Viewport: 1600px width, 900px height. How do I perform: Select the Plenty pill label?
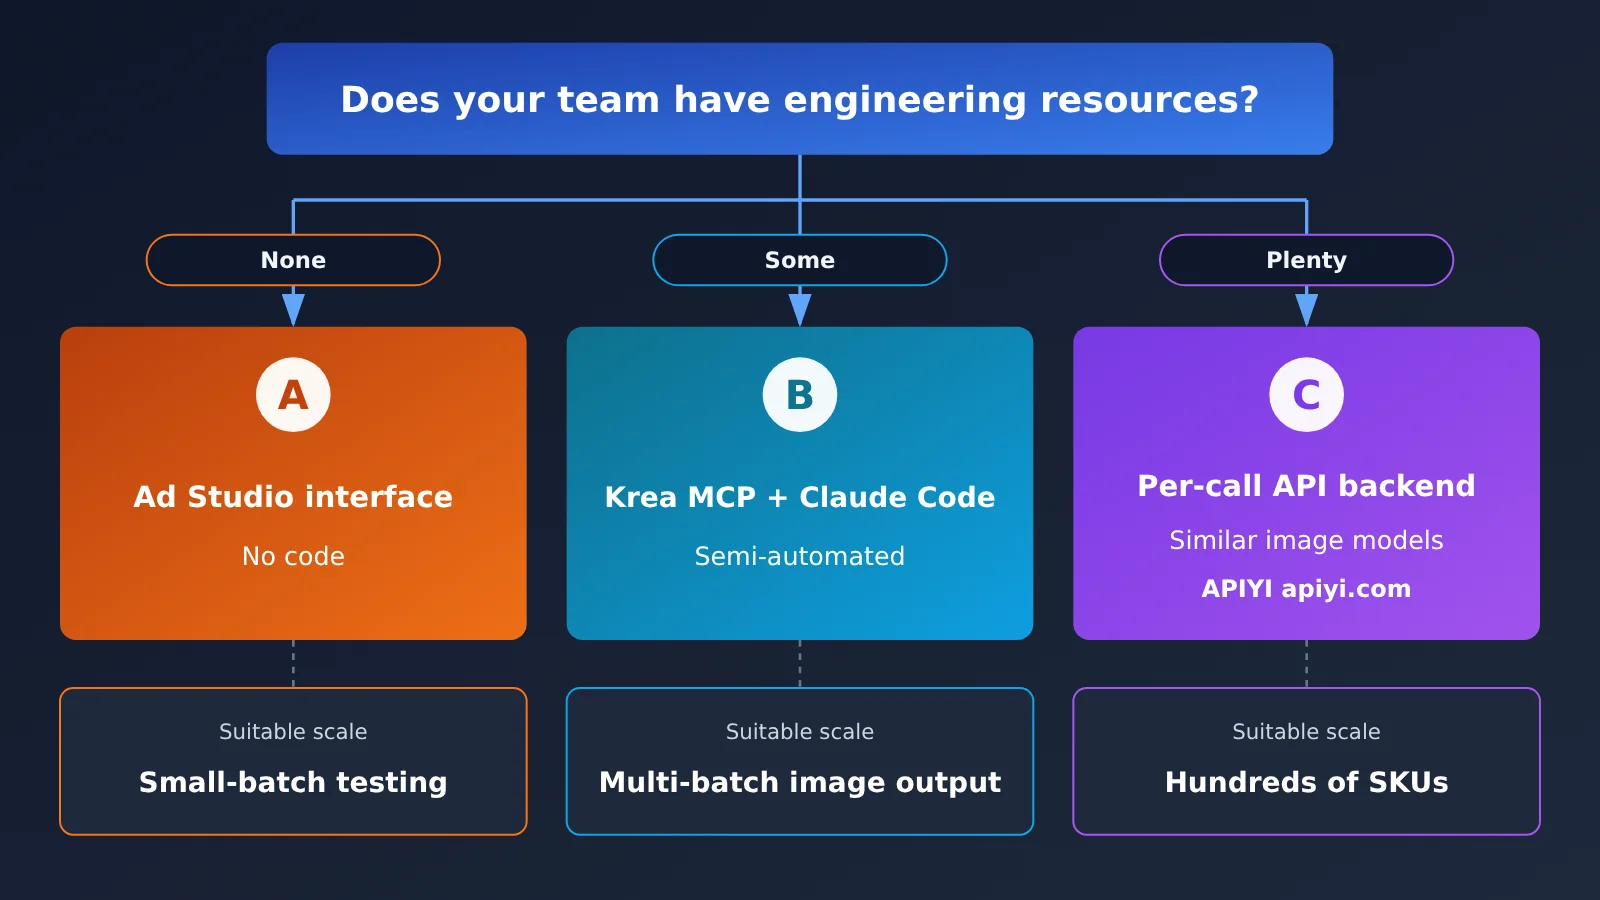[1306, 260]
